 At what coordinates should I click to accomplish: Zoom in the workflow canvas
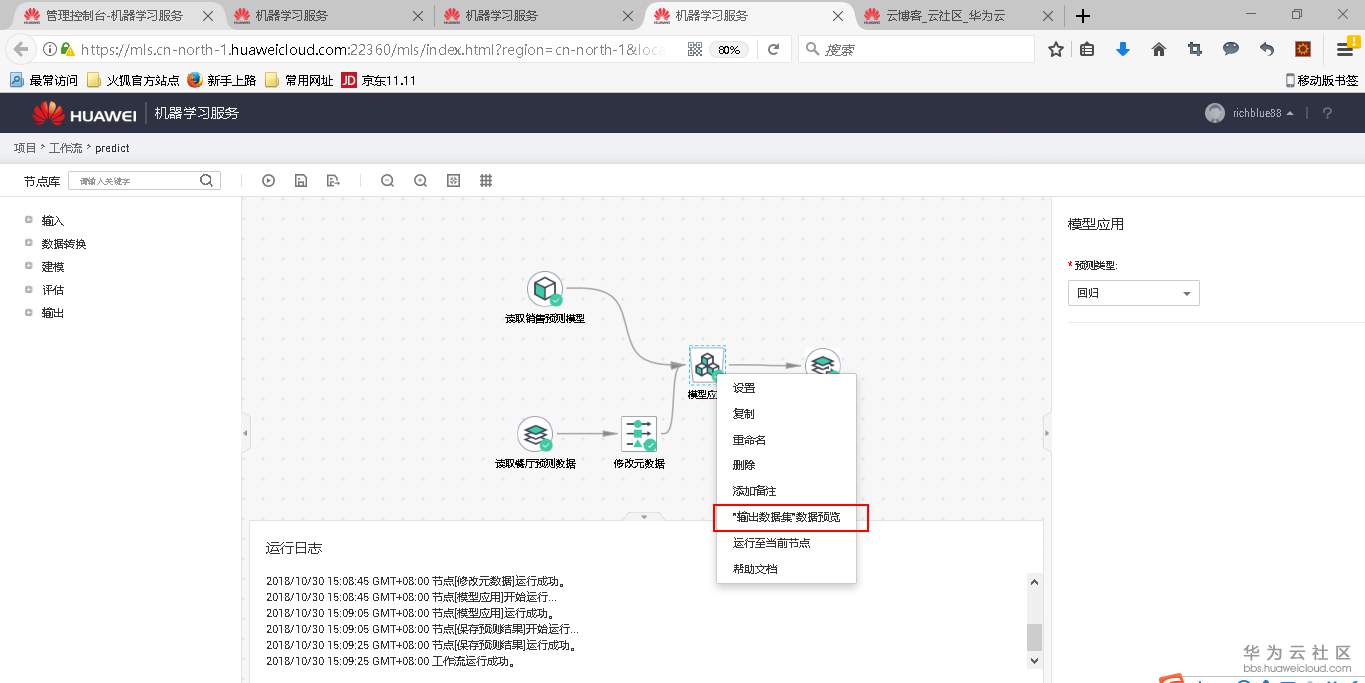pos(420,181)
